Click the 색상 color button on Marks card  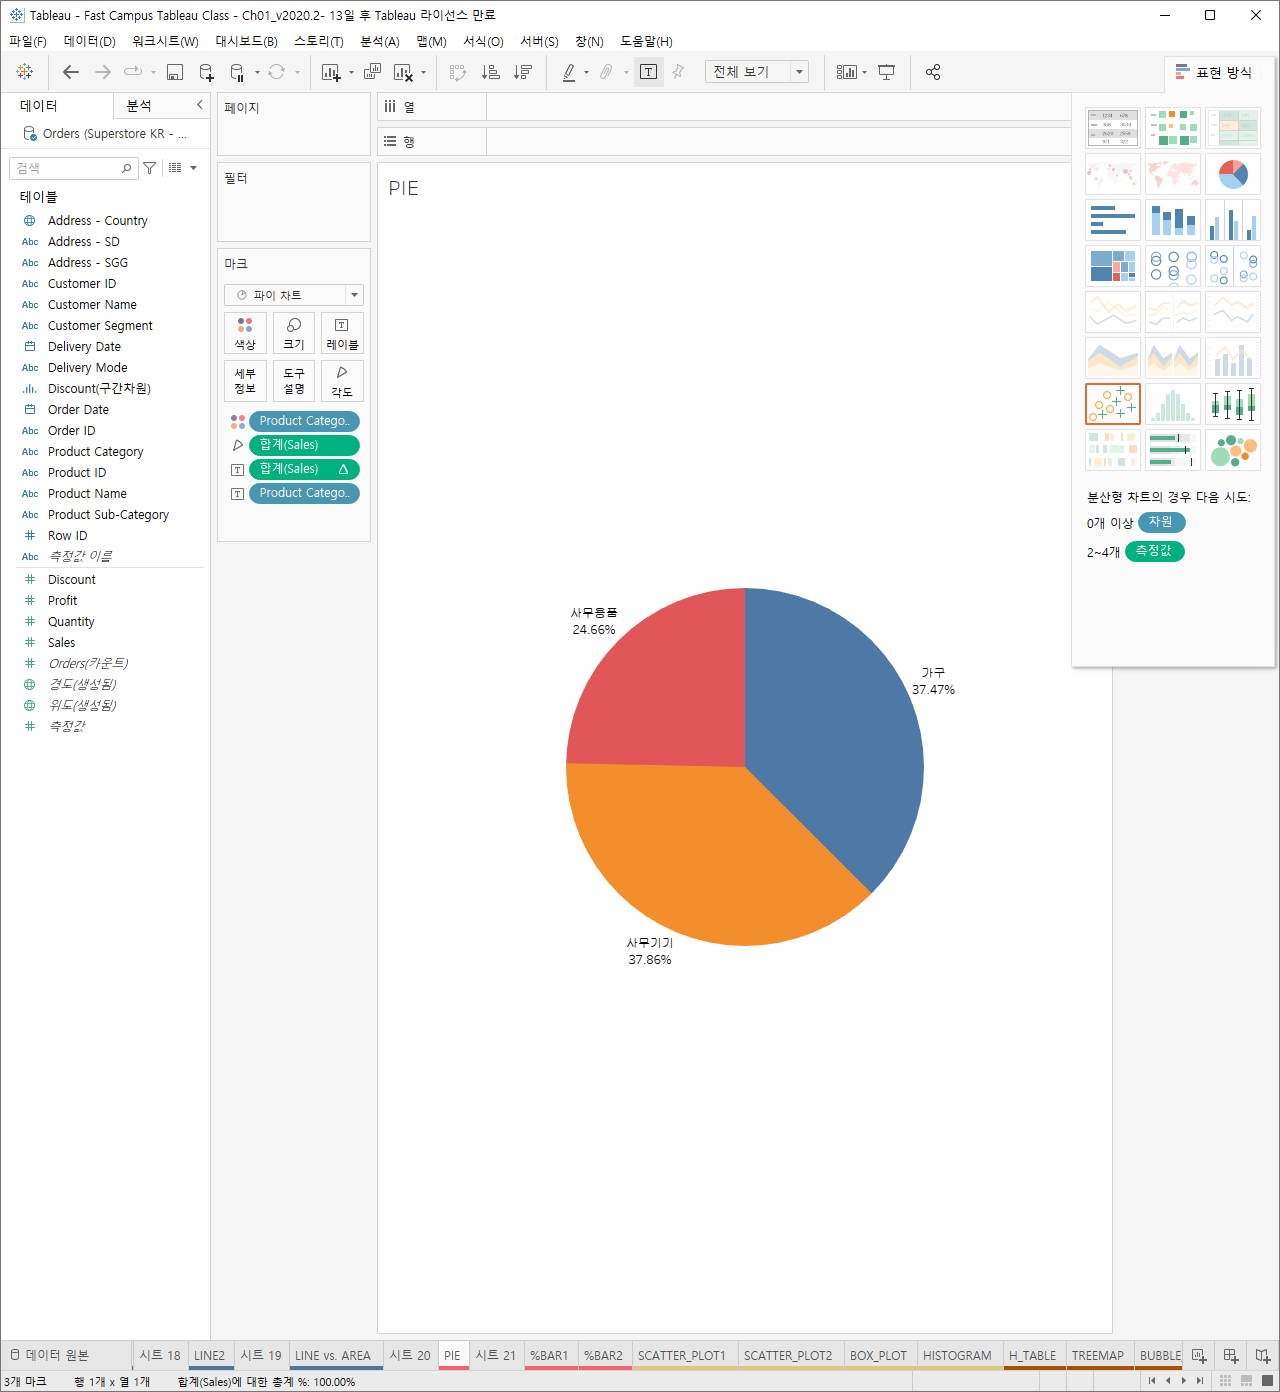[245, 333]
